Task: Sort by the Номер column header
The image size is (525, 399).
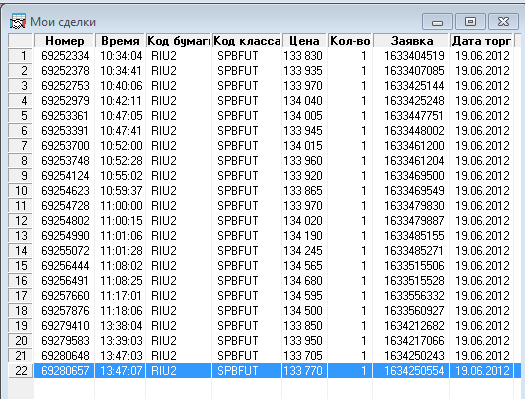Action: click(65, 41)
